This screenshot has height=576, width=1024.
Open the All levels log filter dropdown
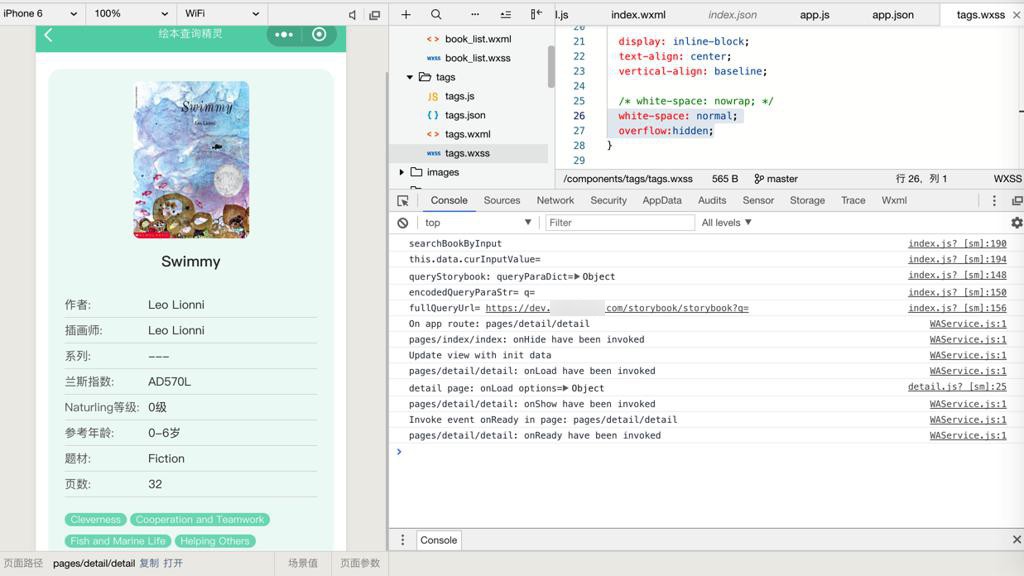coord(726,223)
